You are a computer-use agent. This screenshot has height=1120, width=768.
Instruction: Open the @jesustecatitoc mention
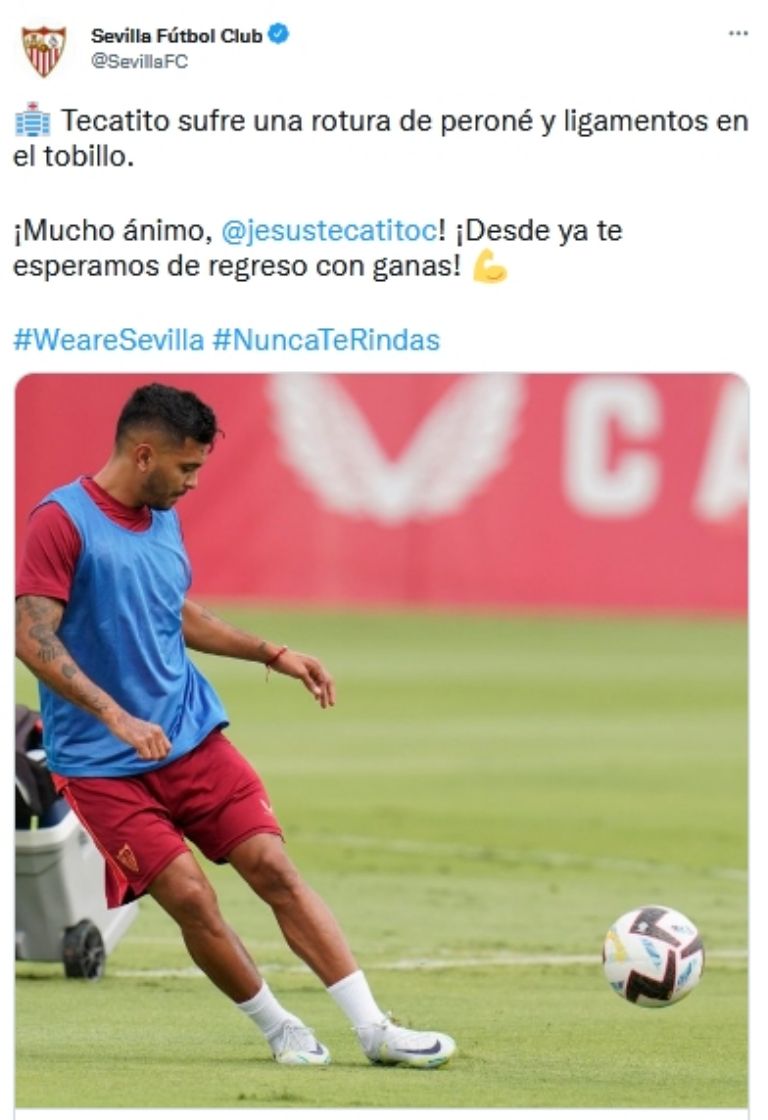tap(329, 231)
